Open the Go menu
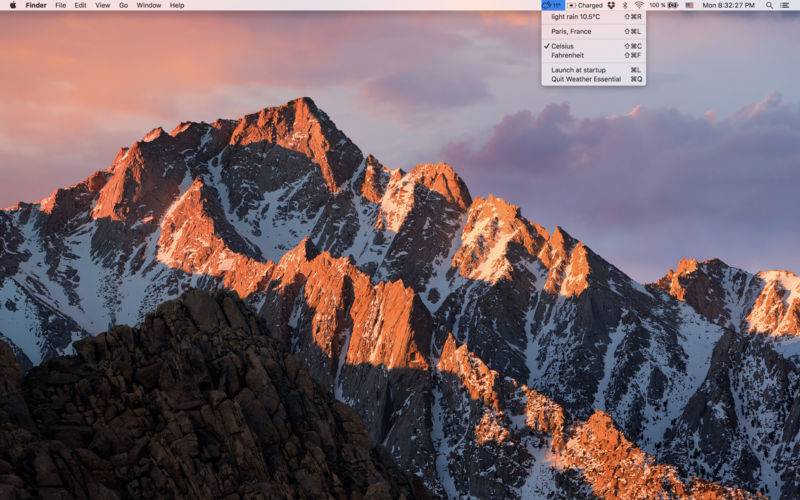The height and width of the screenshot is (500, 800). [123, 5]
